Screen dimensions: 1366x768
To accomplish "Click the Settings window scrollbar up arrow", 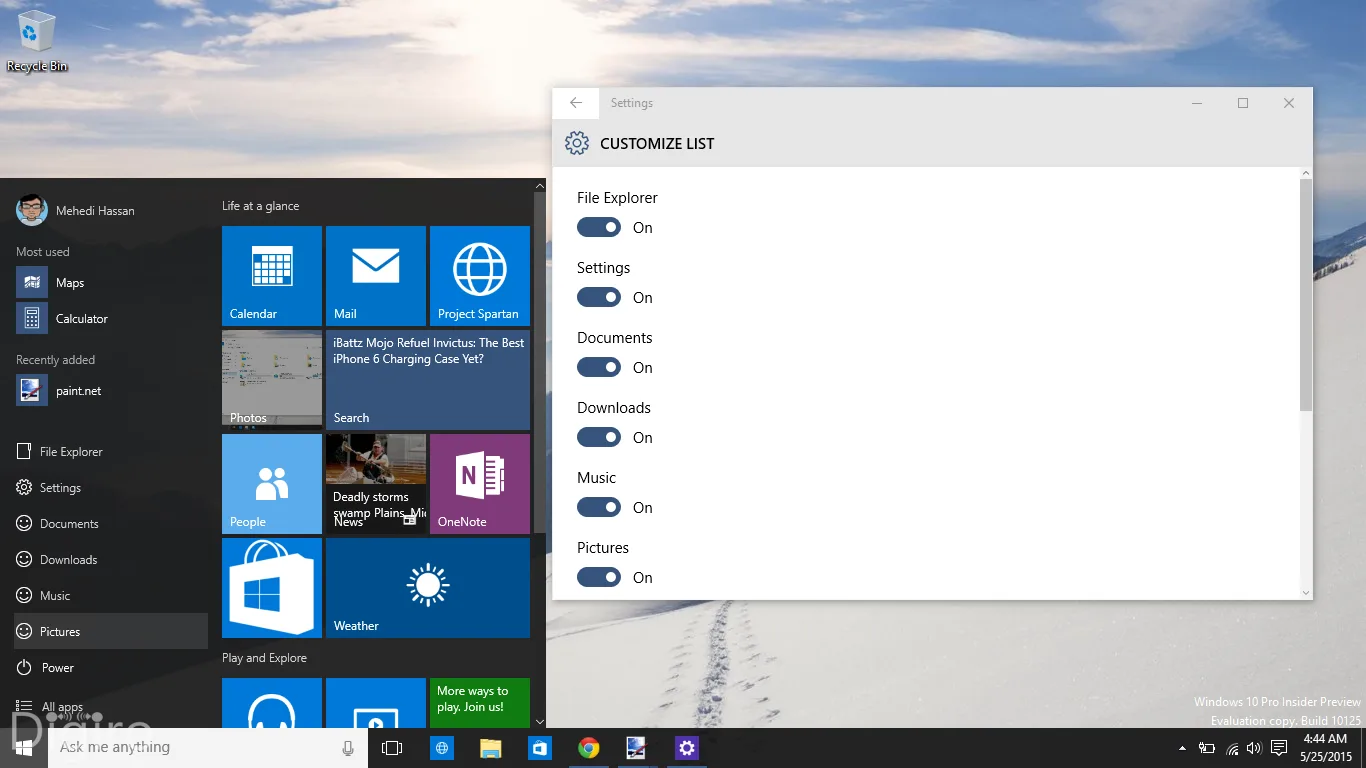I will (1305, 174).
